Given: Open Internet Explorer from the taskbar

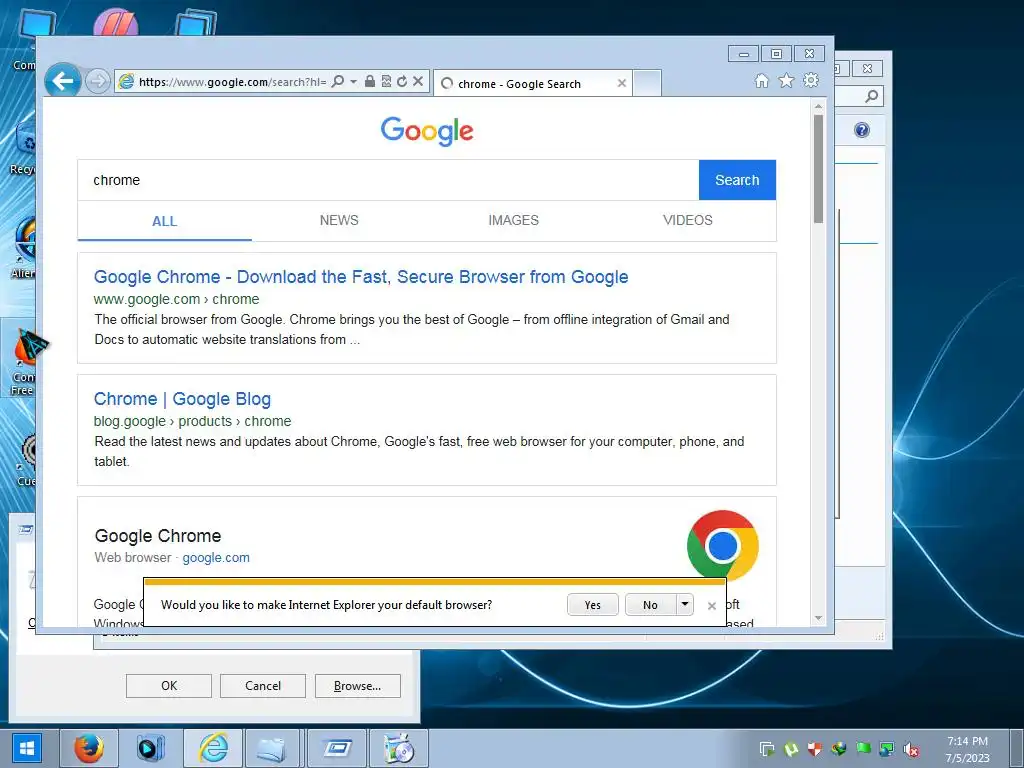Looking at the screenshot, I should [x=212, y=748].
